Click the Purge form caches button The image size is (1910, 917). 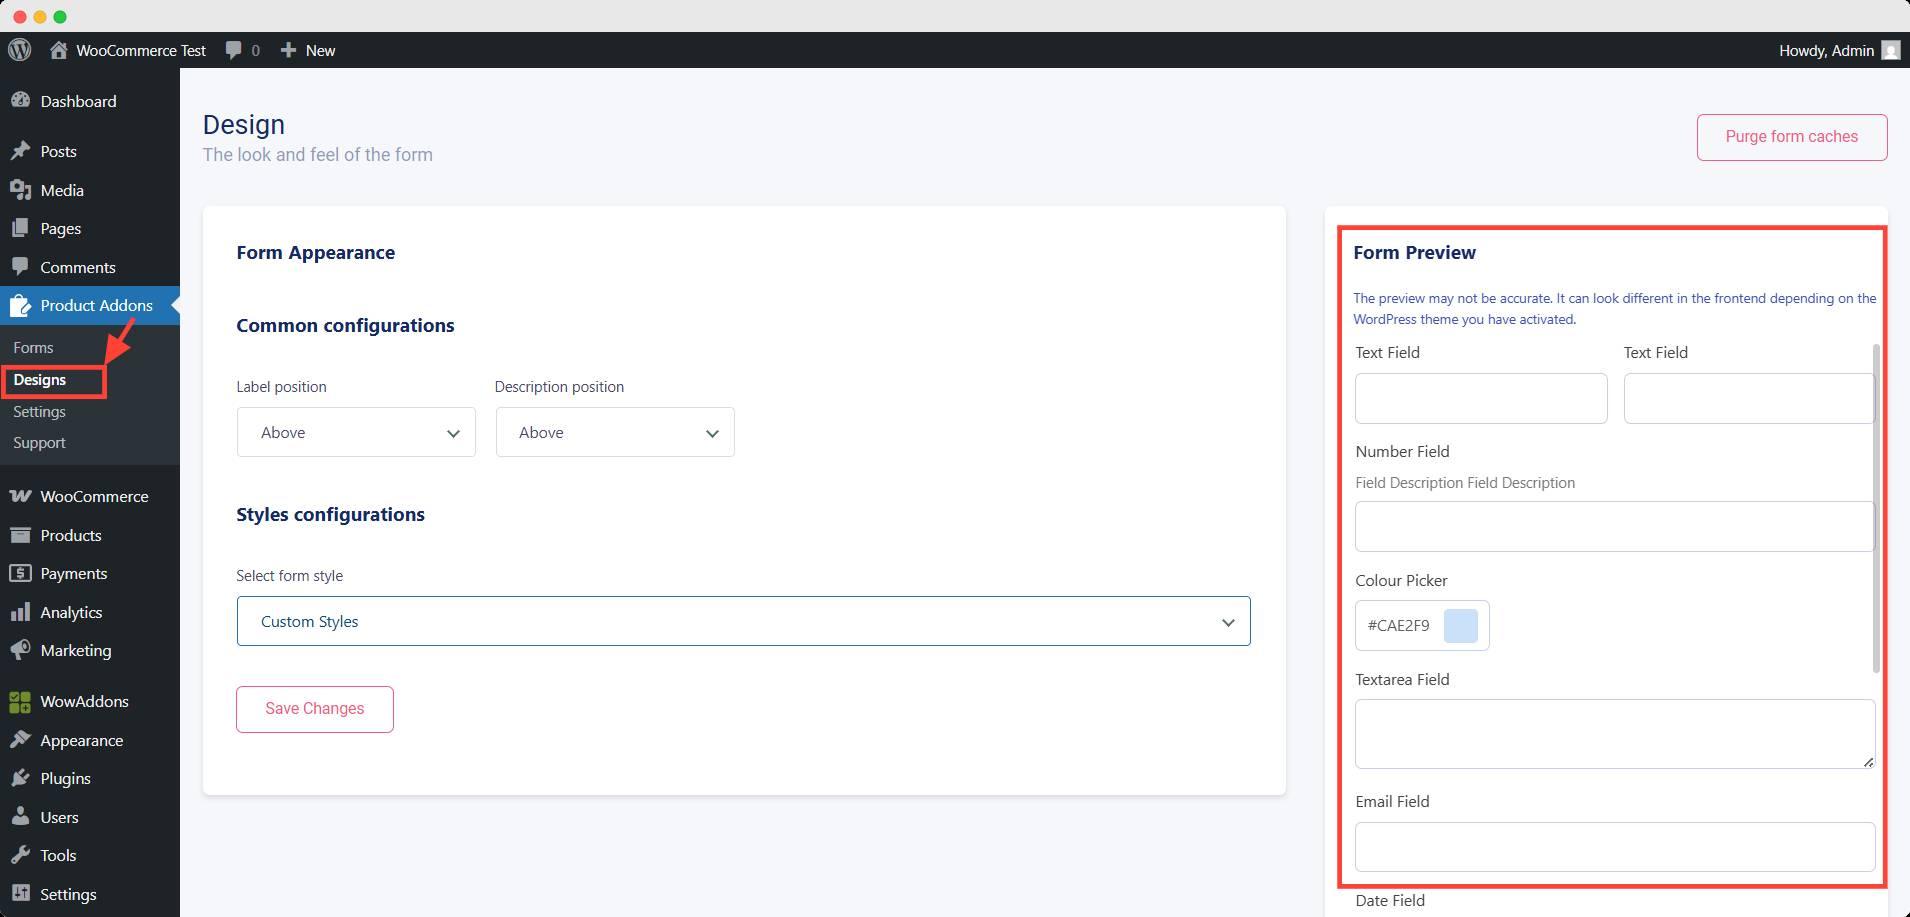pos(1792,137)
